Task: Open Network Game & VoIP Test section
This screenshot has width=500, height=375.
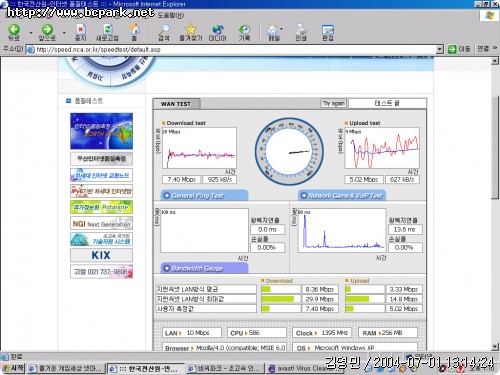Action: click(x=342, y=195)
